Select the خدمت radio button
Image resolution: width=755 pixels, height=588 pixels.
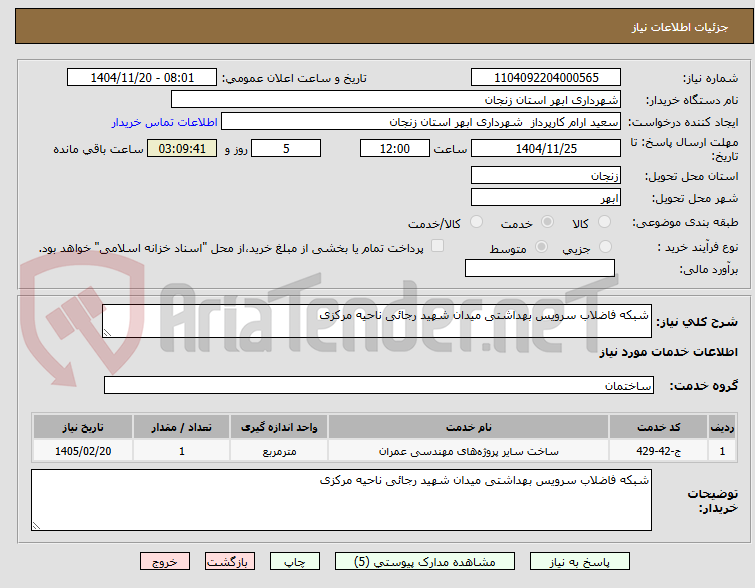pyautogui.click(x=547, y=222)
